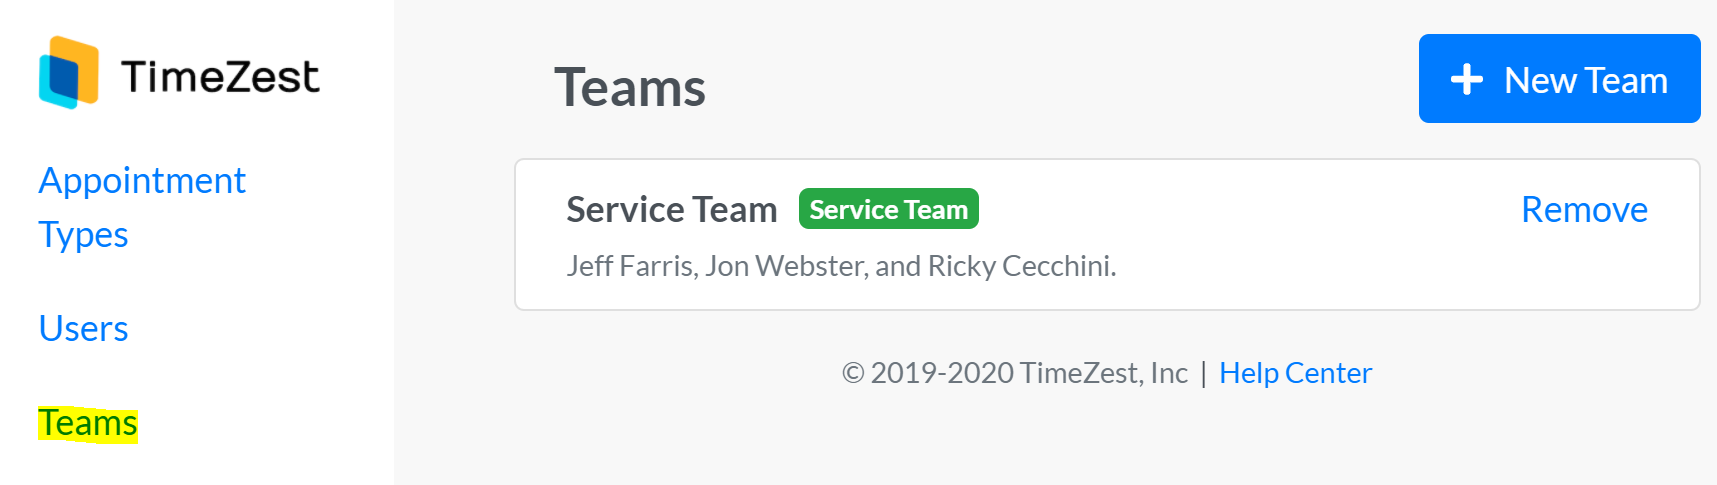The image size is (1717, 485).
Task: Remove the Service Team
Action: [x=1584, y=209]
